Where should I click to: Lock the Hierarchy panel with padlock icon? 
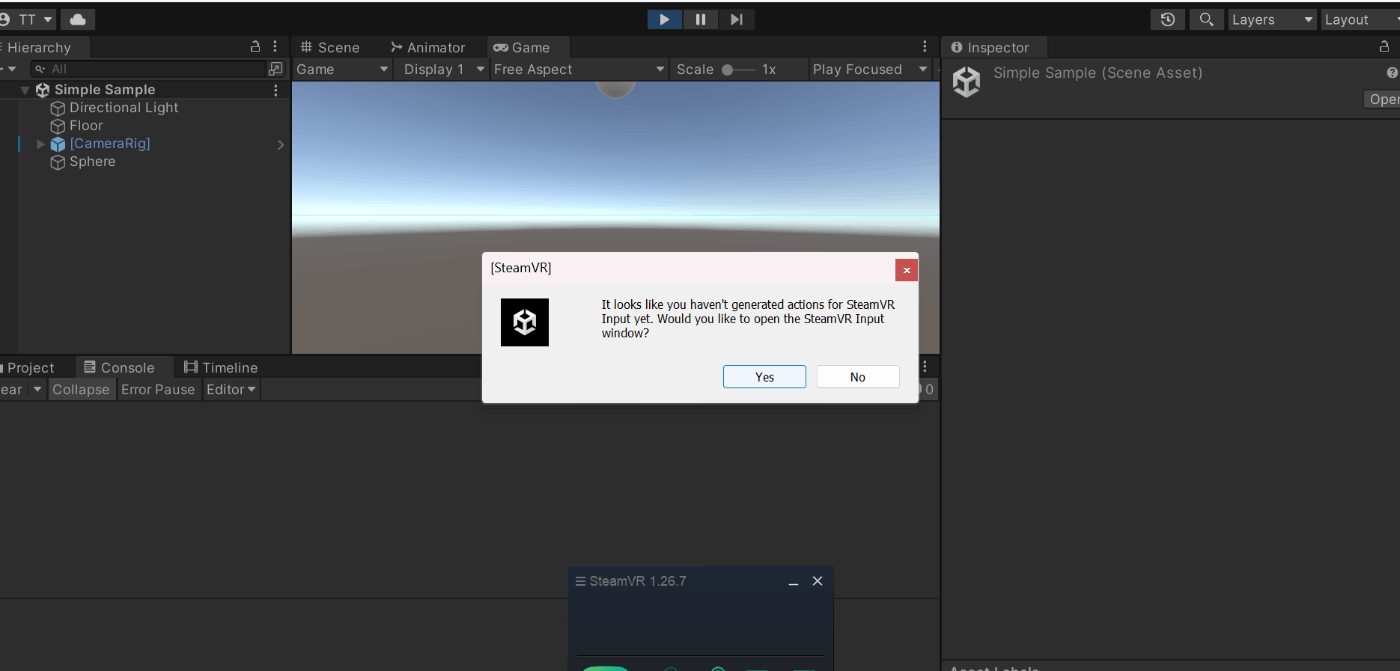click(x=256, y=47)
